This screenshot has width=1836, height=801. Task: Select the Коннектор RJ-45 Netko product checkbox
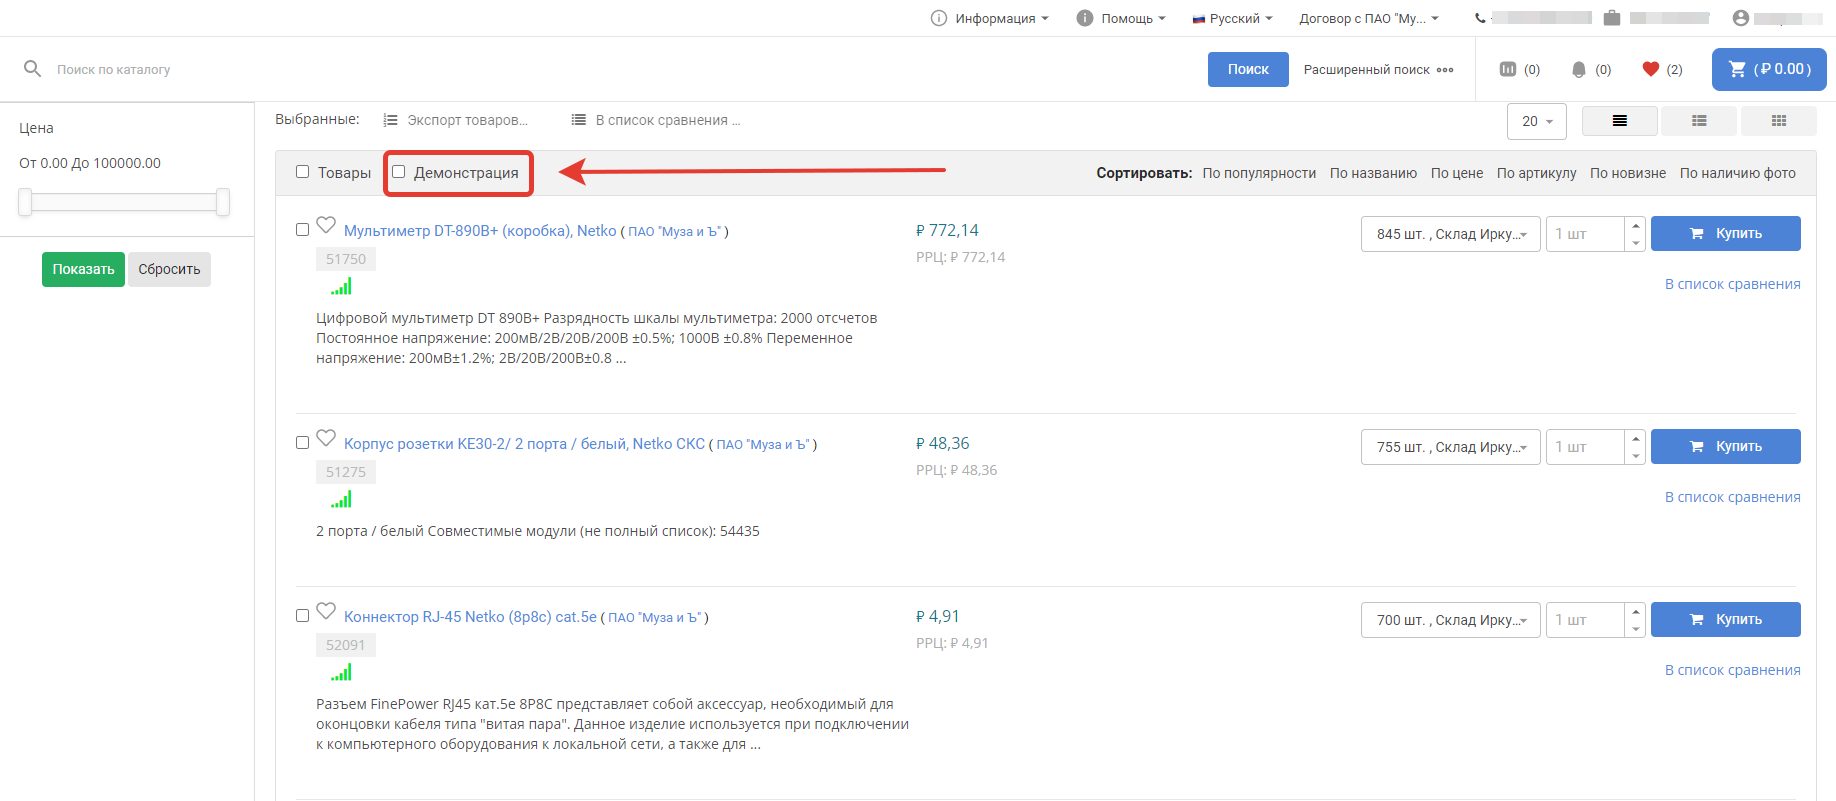303,616
